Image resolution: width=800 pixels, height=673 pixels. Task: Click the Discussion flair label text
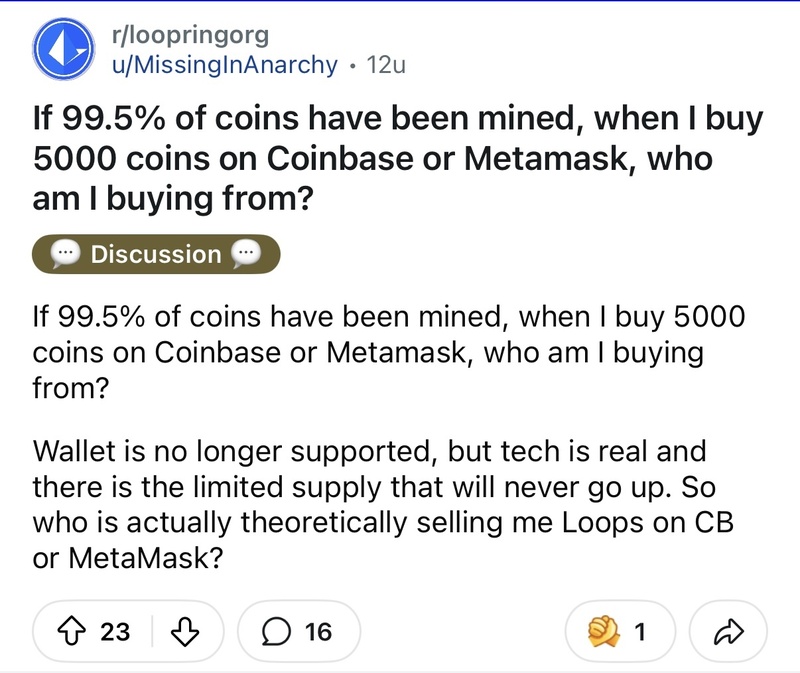click(x=156, y=254)
